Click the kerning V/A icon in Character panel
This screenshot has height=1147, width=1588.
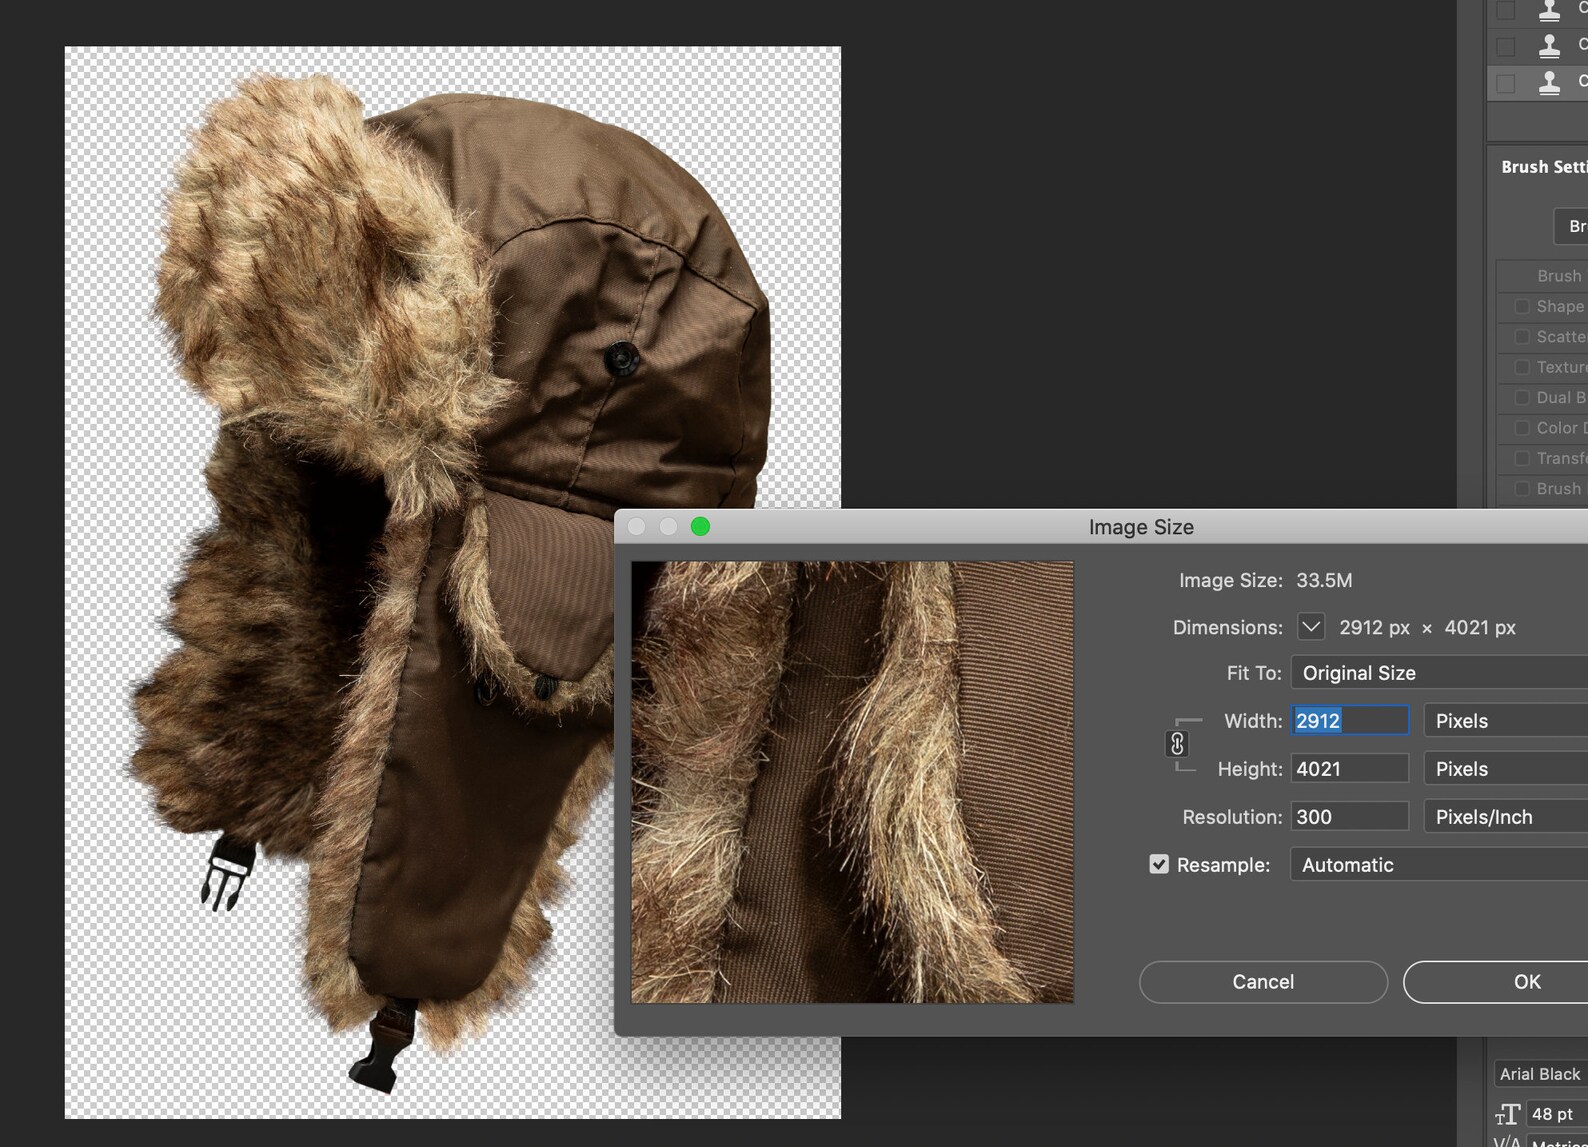1507,1142
